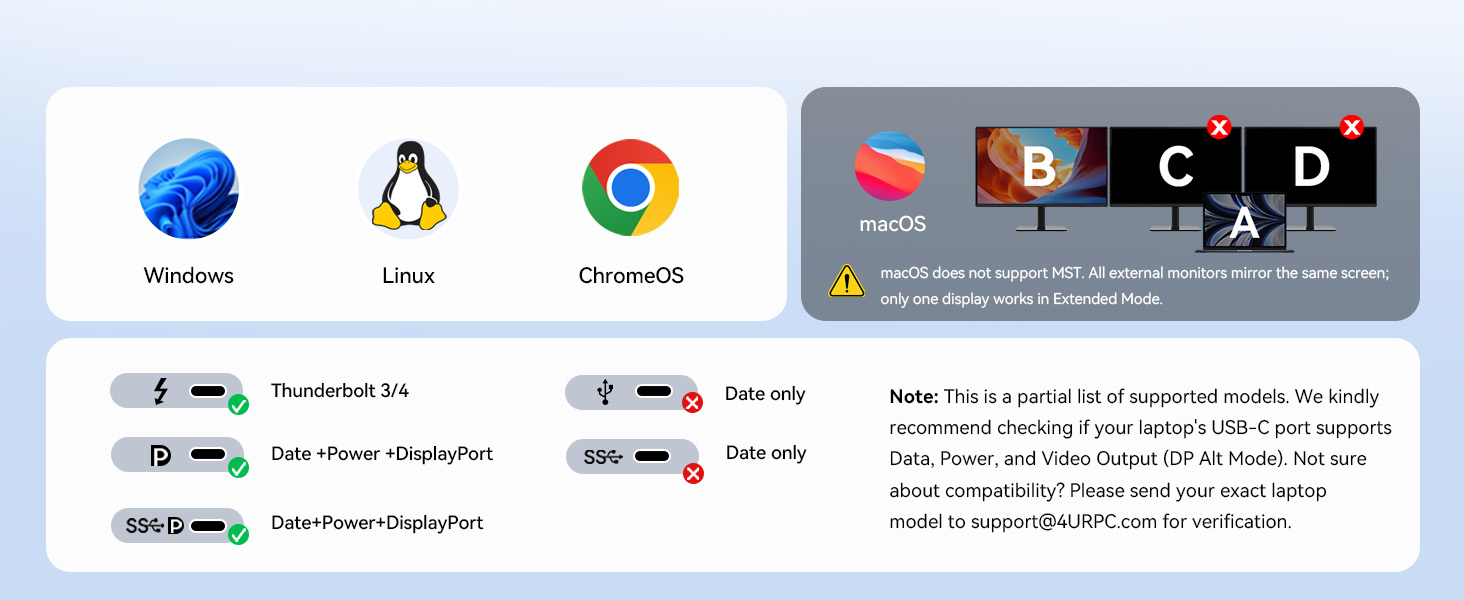Click the bold "Note:" heading
Screen dimensions: 1464x600
[914, 397]
